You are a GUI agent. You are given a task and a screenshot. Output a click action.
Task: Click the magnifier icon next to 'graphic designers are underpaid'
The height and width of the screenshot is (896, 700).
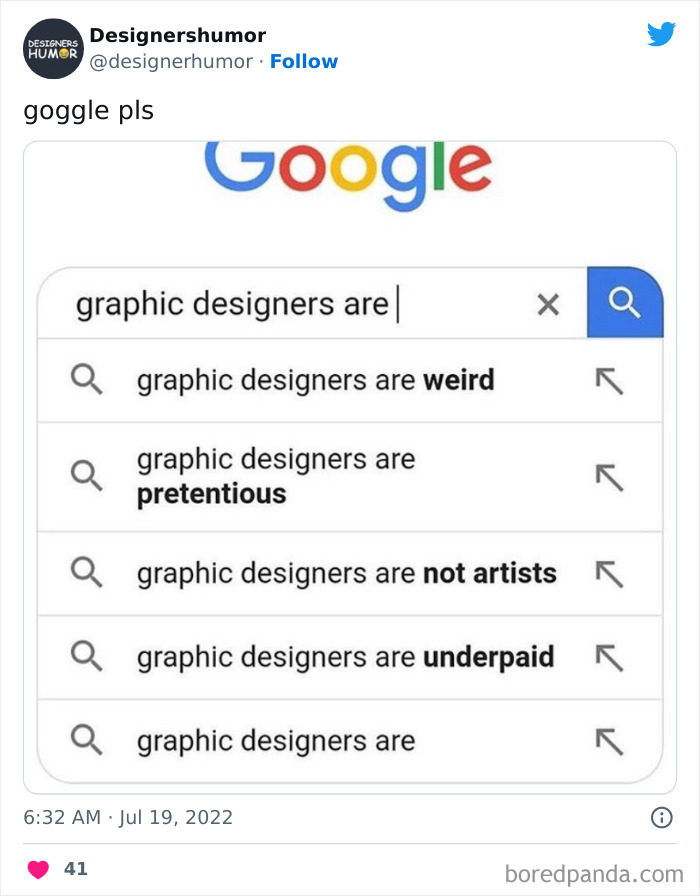[87, 658]
